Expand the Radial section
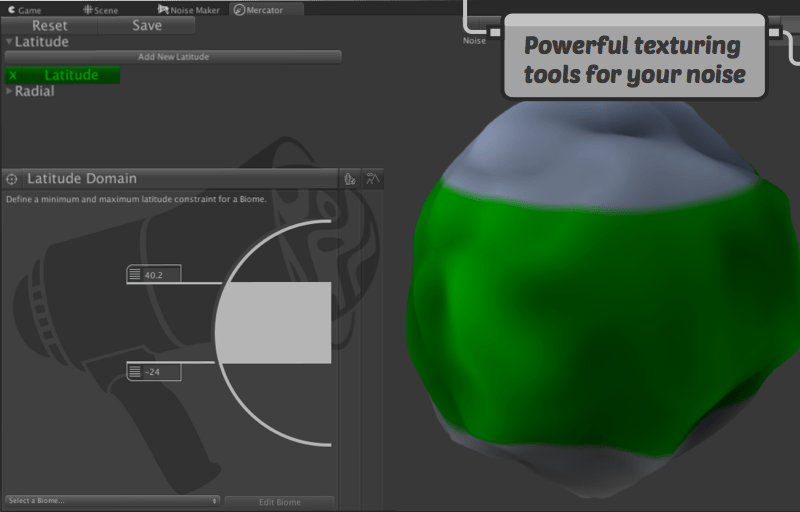 click(x=9, y=91)
